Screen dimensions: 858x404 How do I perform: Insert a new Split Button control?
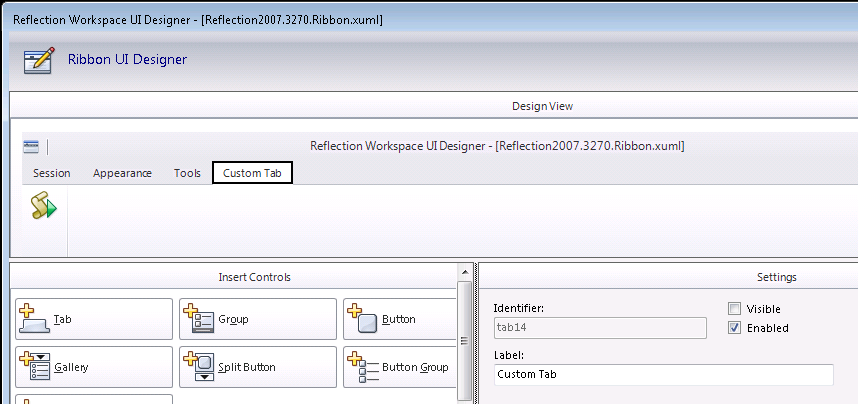258,367
